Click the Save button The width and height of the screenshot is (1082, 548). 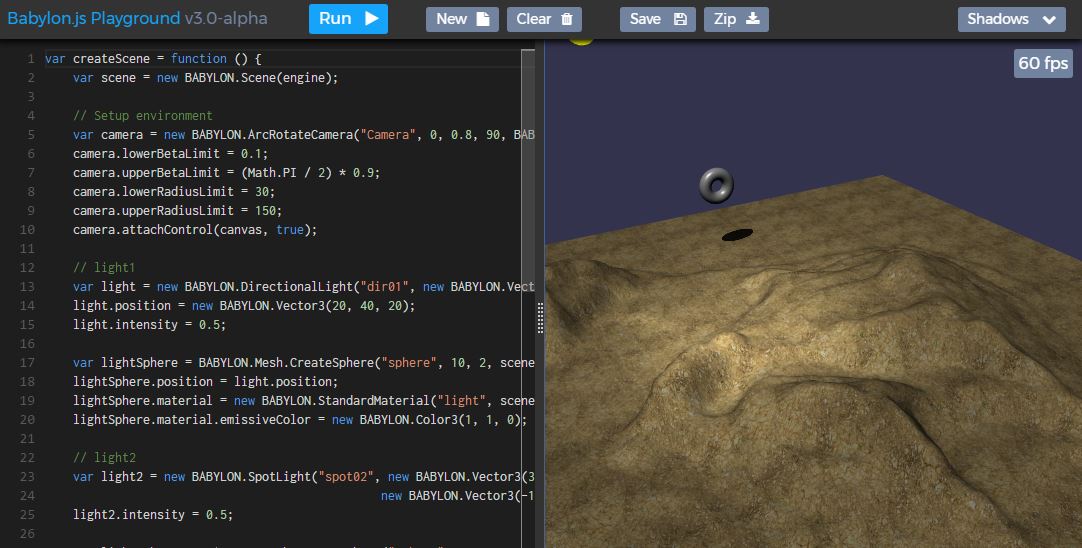tap(658, 19)
